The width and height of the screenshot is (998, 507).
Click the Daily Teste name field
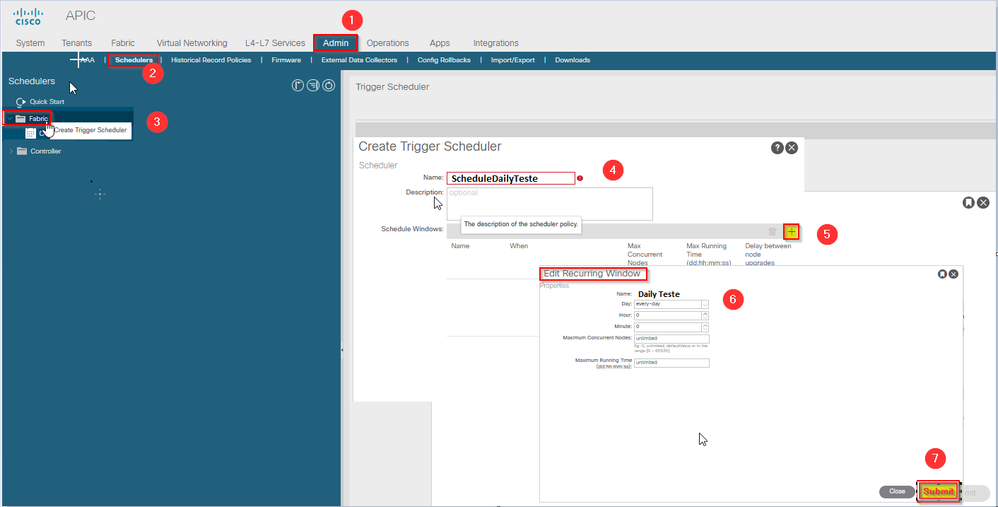pyautogui.click(x=659, y=294)
